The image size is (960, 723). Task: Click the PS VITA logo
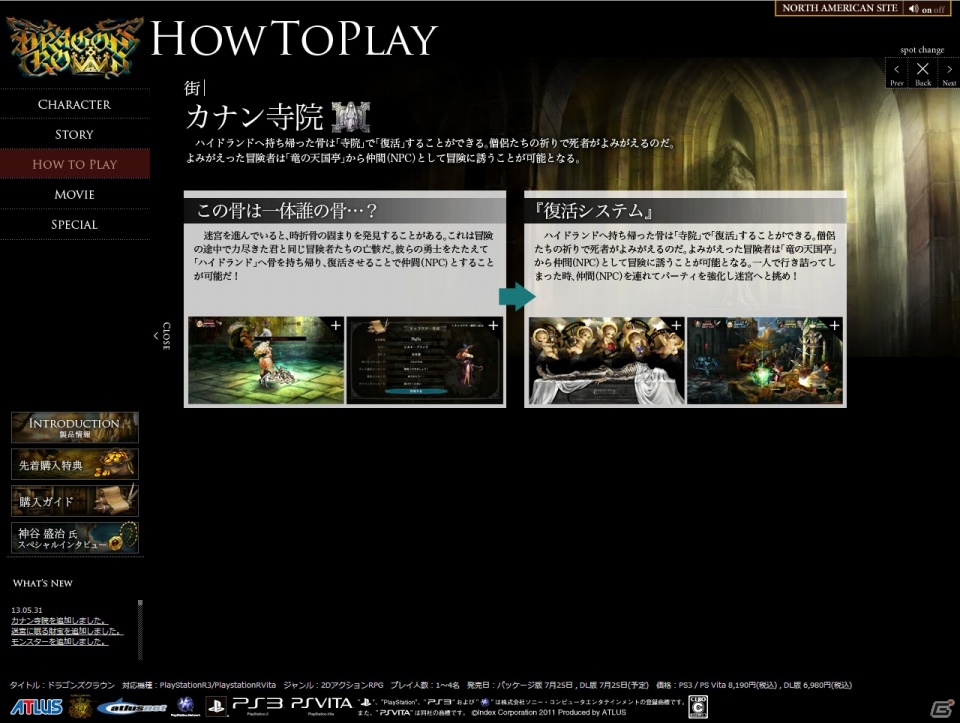point(321,705)
